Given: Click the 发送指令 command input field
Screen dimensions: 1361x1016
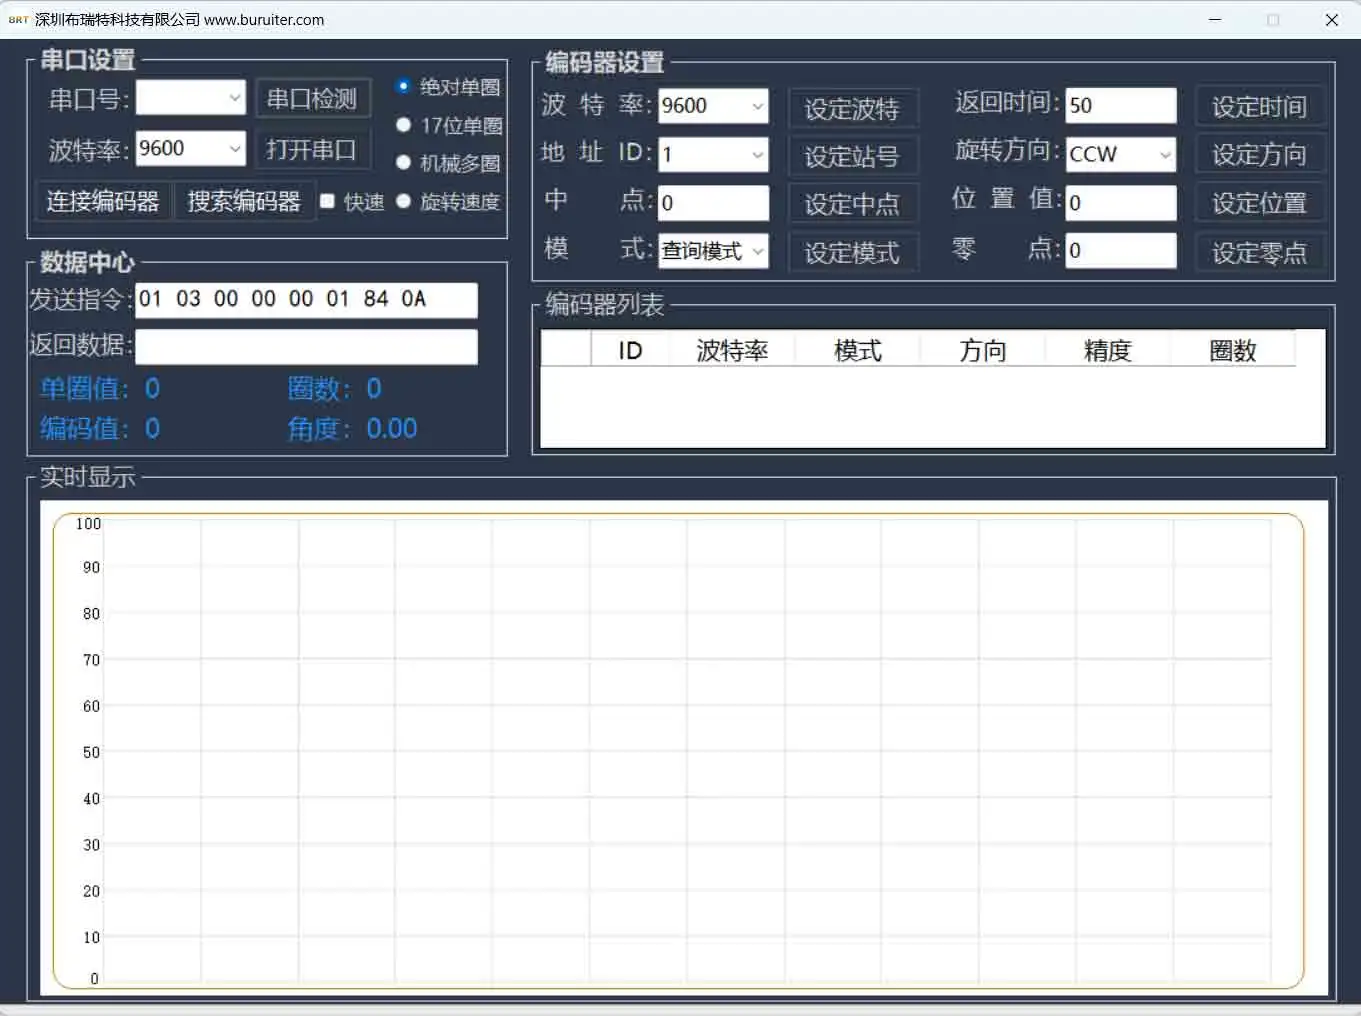Looking at the screenshot, I should (306, 299).
